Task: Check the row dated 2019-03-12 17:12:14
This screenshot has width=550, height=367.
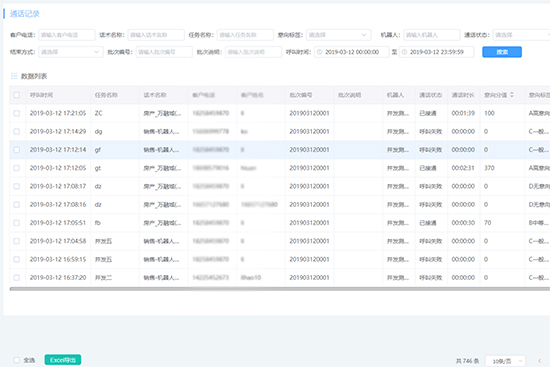Action: click(16, 150)
